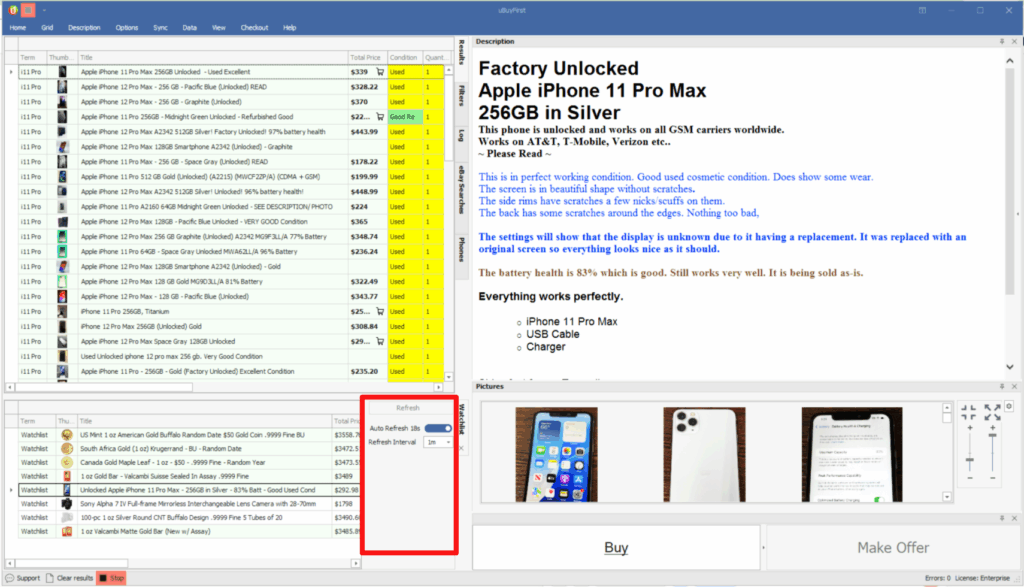Click the red stop icon in title bar
1024x587 pixels.
(28, 10)
